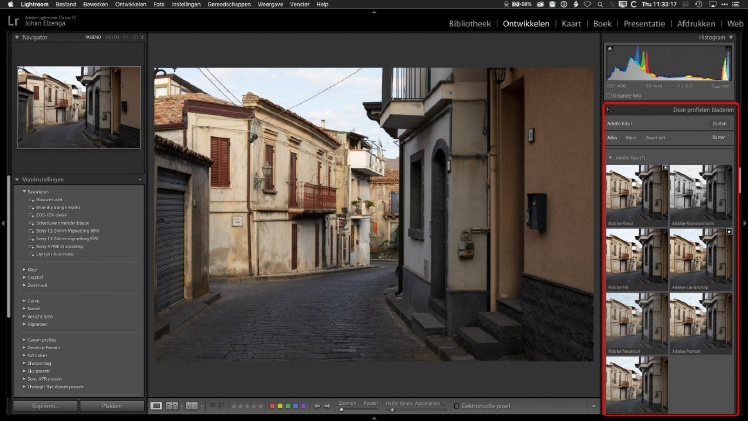Click the Plakken button
Screen dimensions: 748x421
tap(112, 406)
